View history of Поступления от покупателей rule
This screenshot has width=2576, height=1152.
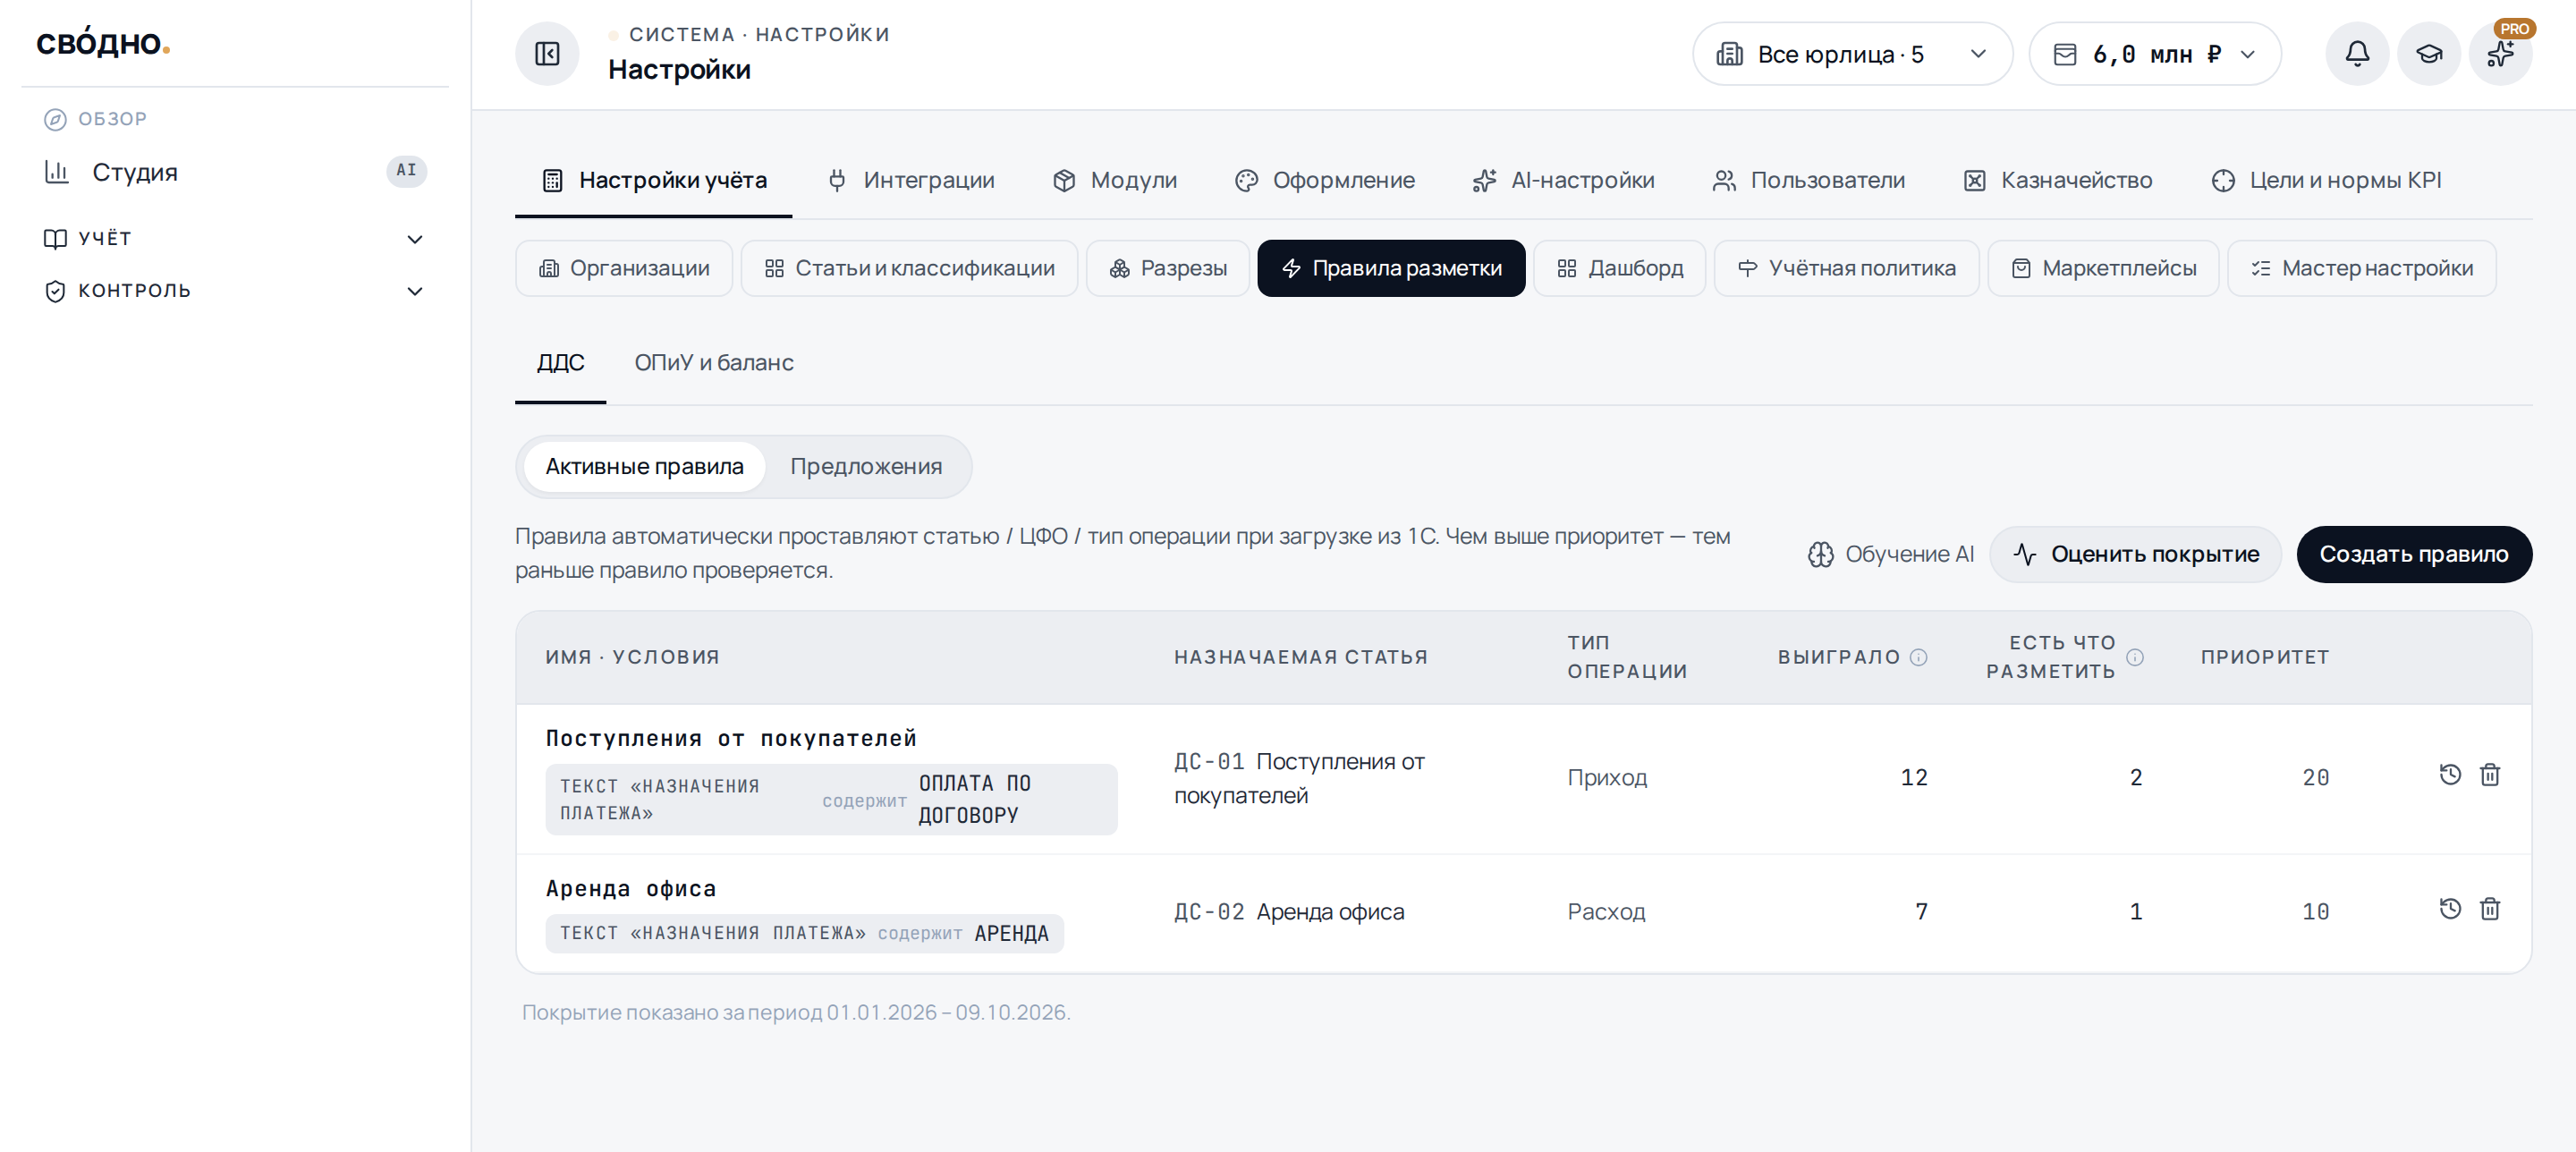click(2450, 775)
